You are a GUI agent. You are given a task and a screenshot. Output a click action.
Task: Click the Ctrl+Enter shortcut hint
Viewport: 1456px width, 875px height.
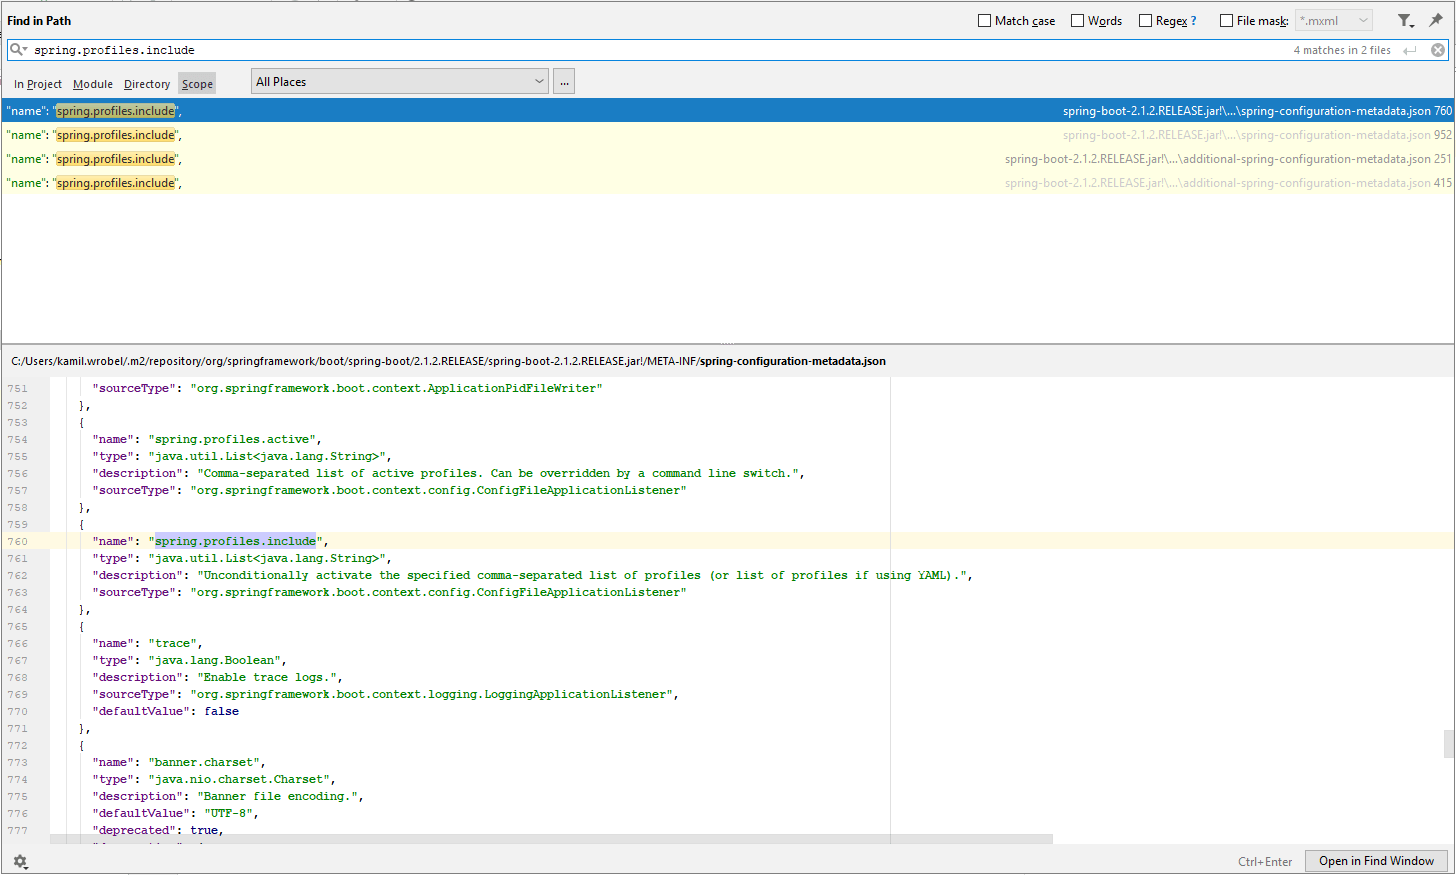click(1265, 861)
